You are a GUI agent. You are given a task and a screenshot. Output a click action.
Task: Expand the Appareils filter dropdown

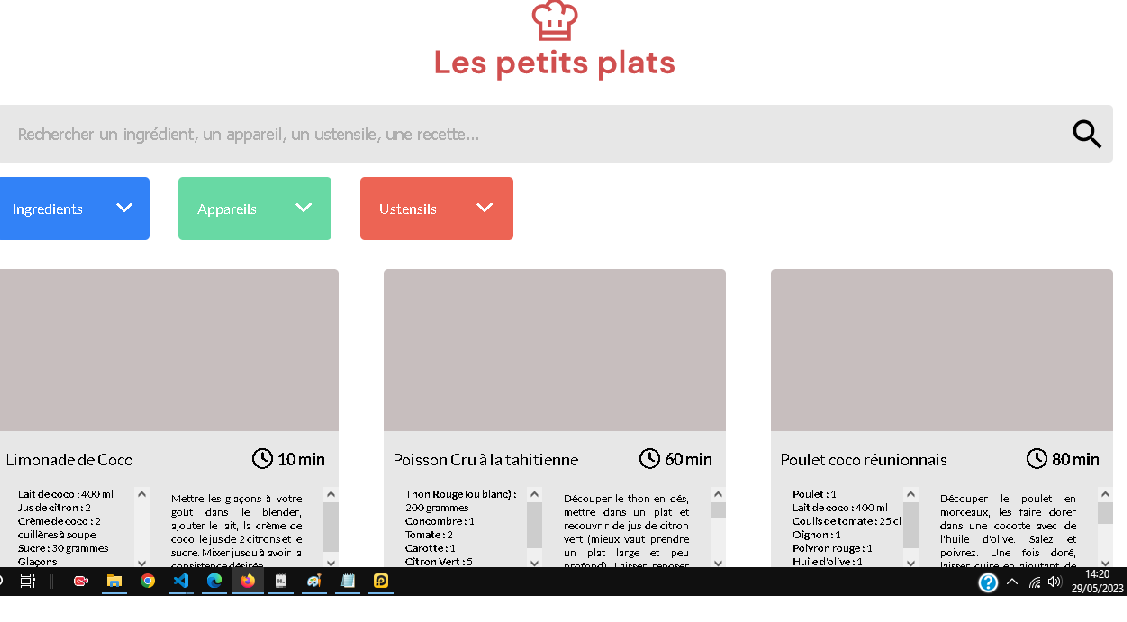(254, 208)
